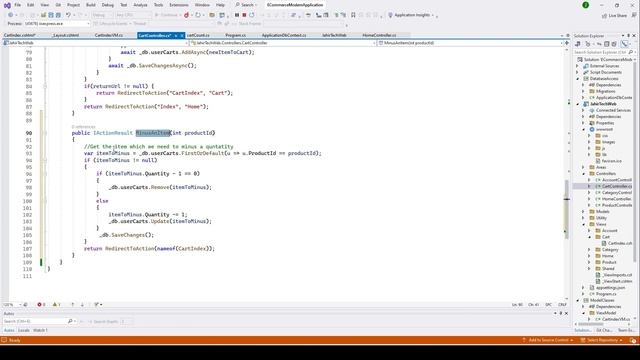
Task: Collapse the Controllers folder
Action: (x=584, y=174)
